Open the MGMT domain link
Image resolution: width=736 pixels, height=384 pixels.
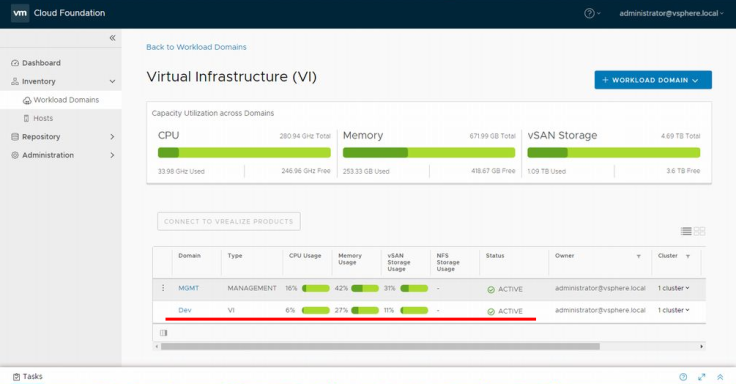(189, 288)
